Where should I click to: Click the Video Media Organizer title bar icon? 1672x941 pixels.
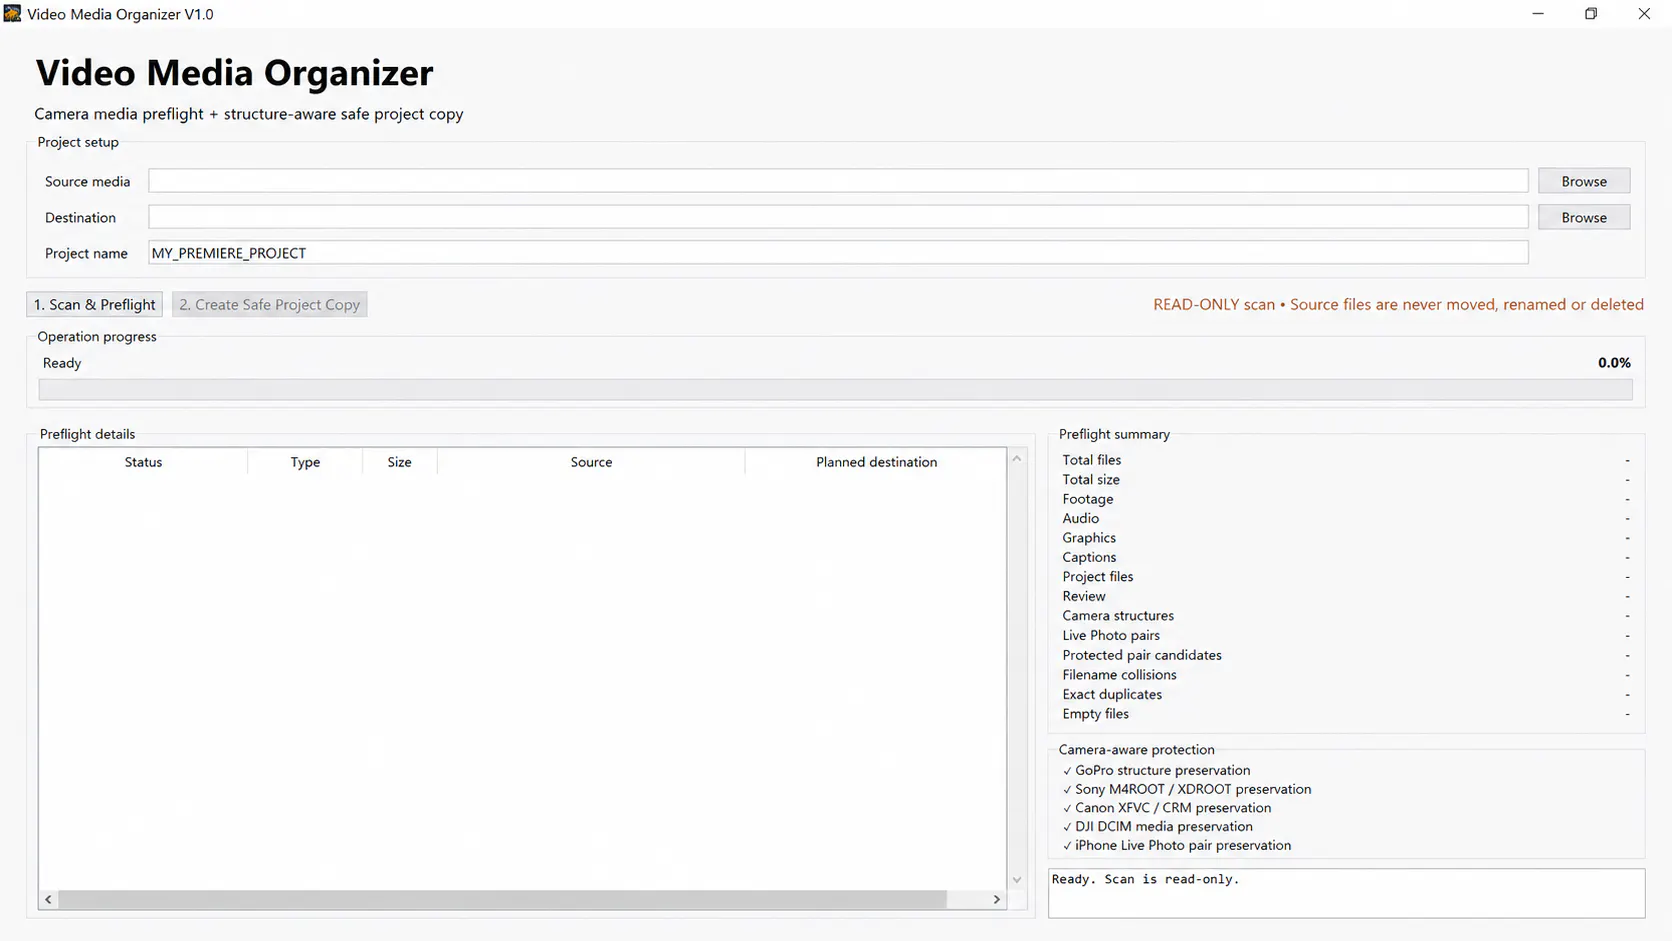12,14
